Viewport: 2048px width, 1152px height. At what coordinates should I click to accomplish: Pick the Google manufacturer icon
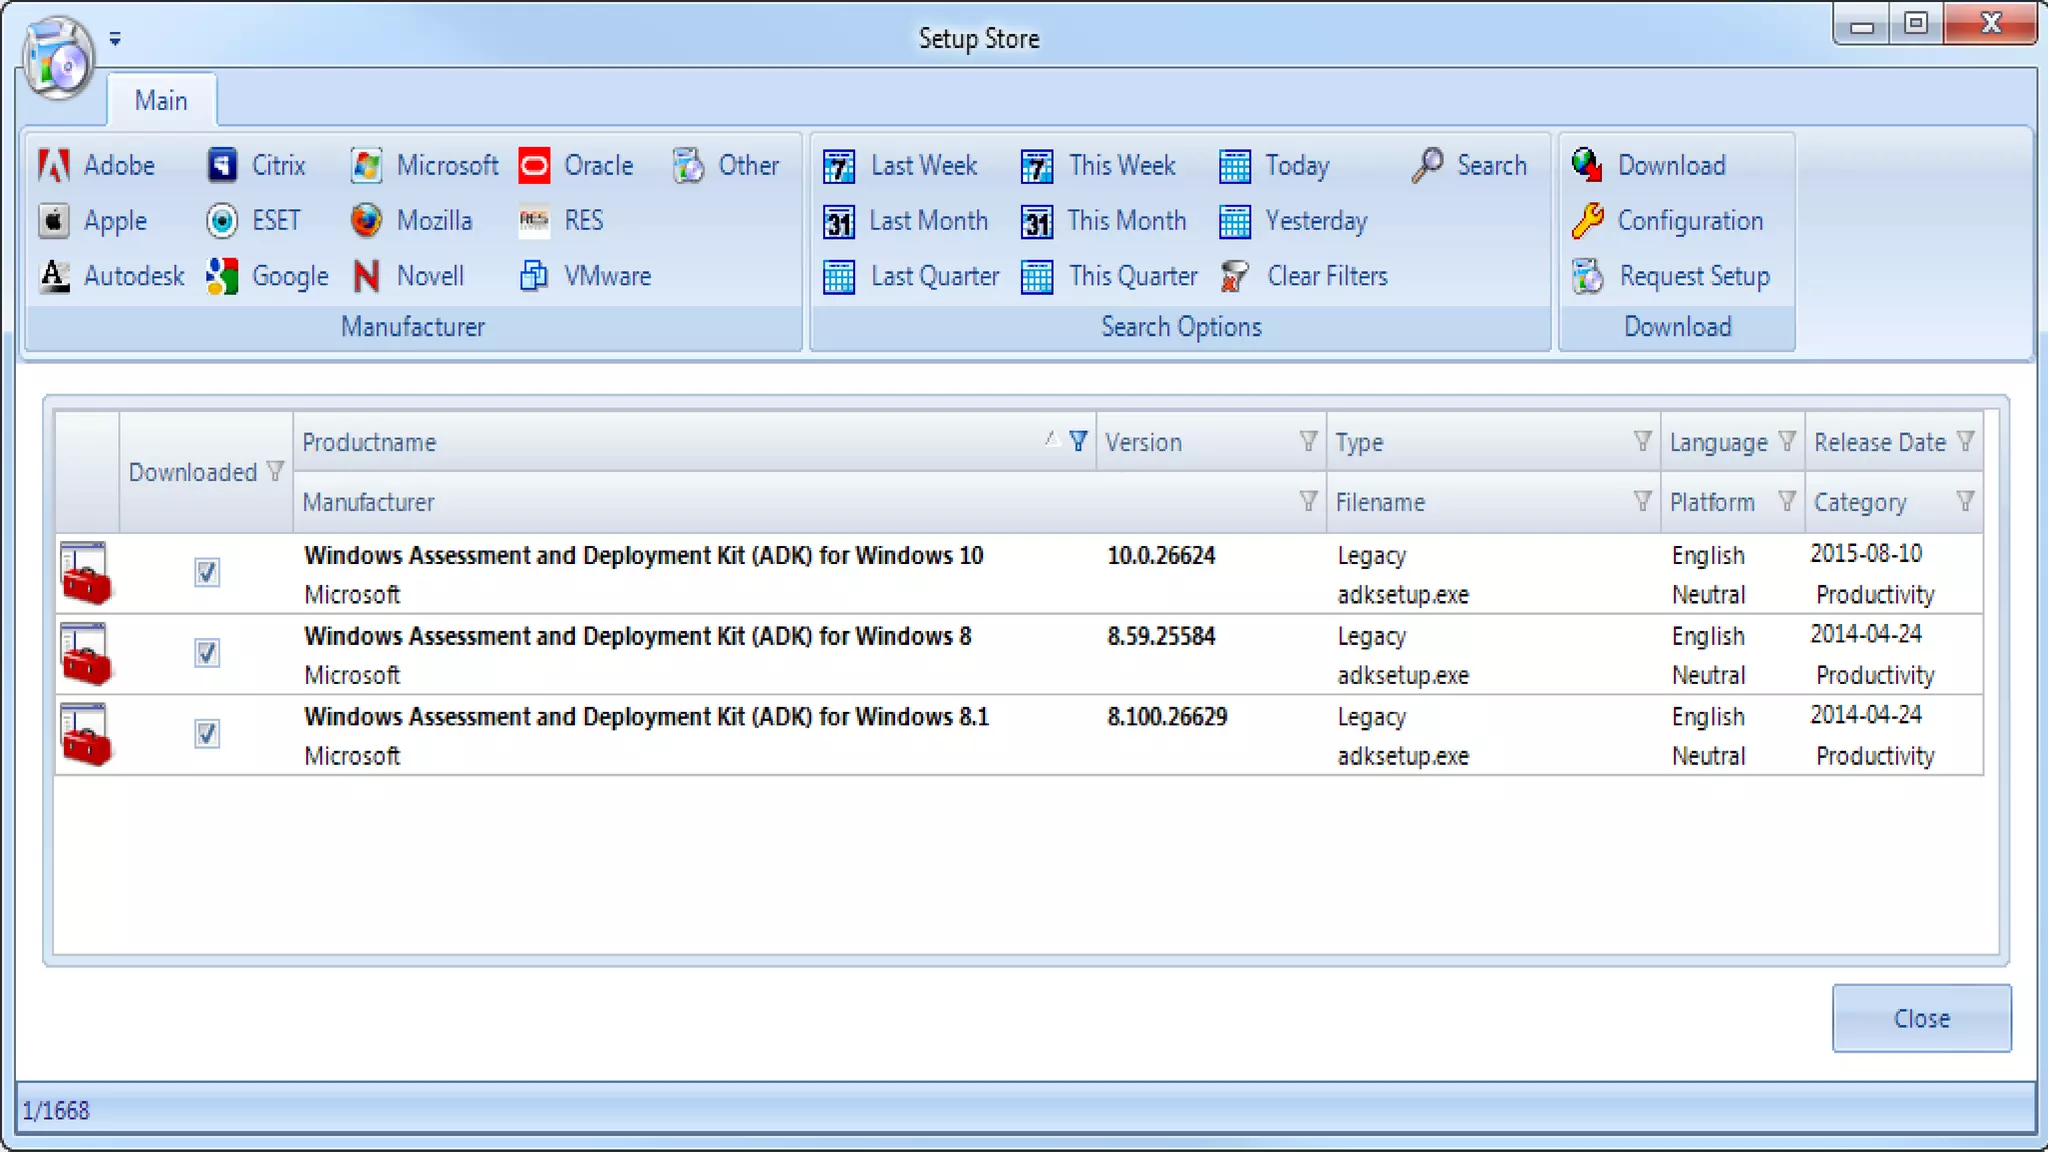[222, 275]
